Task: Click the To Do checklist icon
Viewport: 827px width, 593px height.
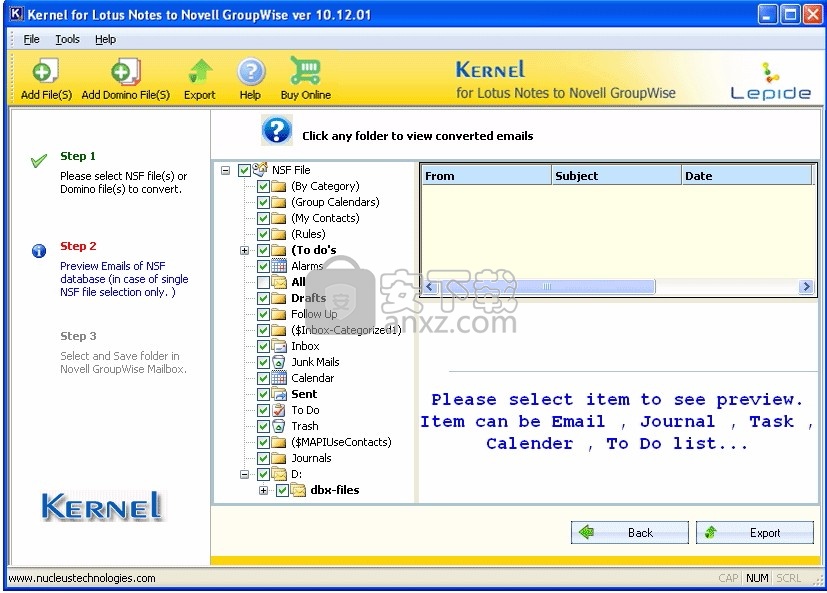Action: coord(278,410)
